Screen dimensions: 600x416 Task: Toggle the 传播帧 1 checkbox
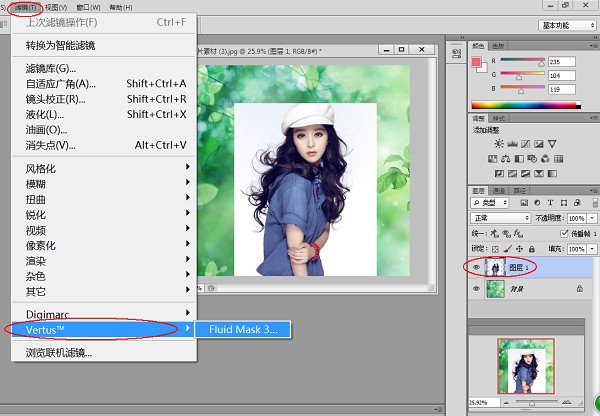point(564,233)
